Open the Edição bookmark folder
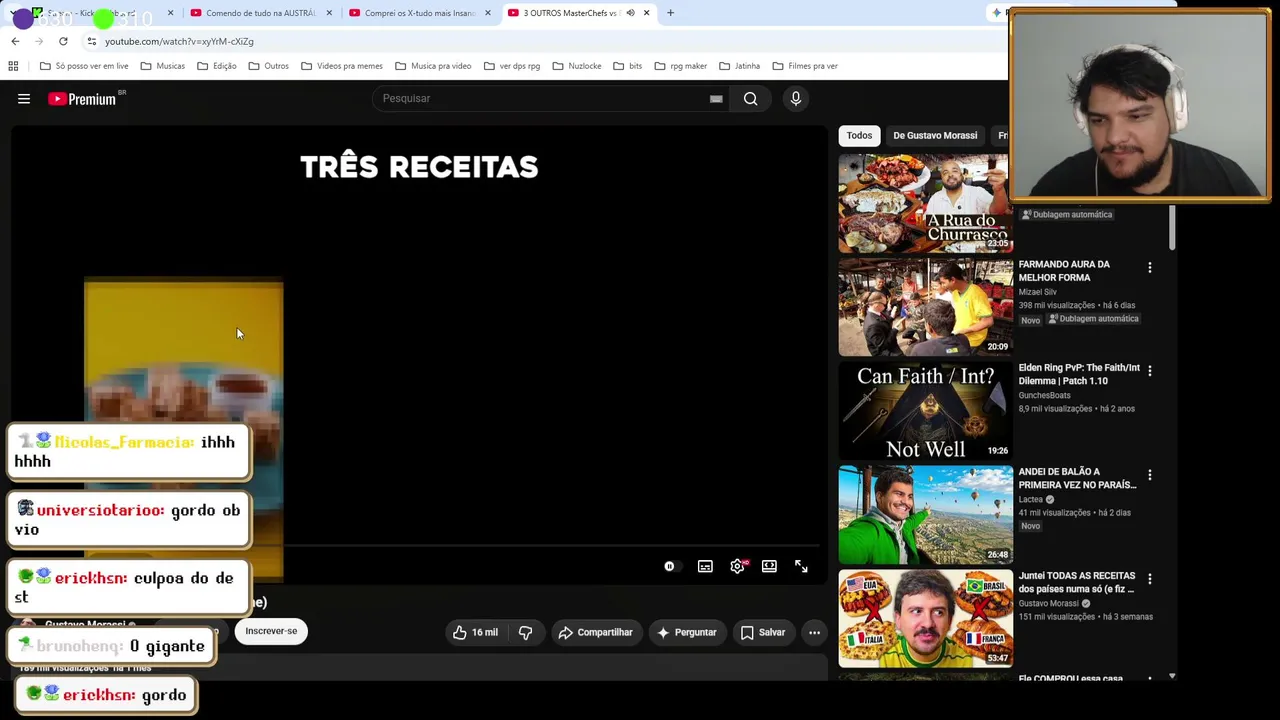Image resolution: width=1280 pixels, height=720 pixels. (x=217, y=66)
